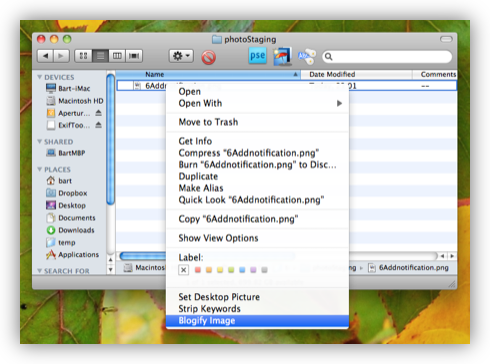Collapse the PLACES sidebar section
Image resolution: width=490 pixels, height=364 pixels.
coord(40,169)
